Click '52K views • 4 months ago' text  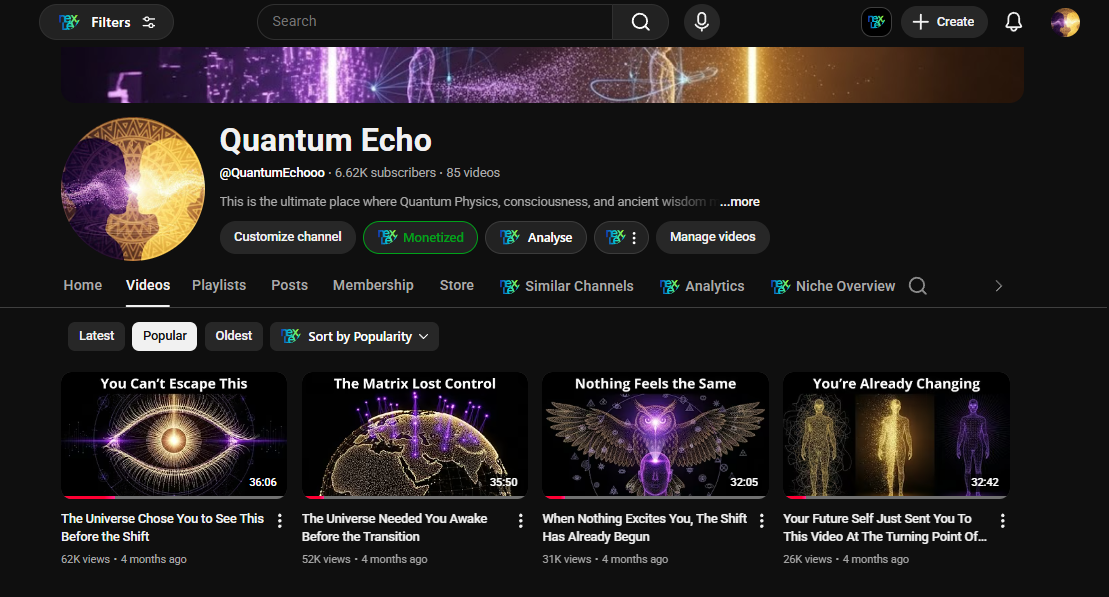tap(364, 559)
